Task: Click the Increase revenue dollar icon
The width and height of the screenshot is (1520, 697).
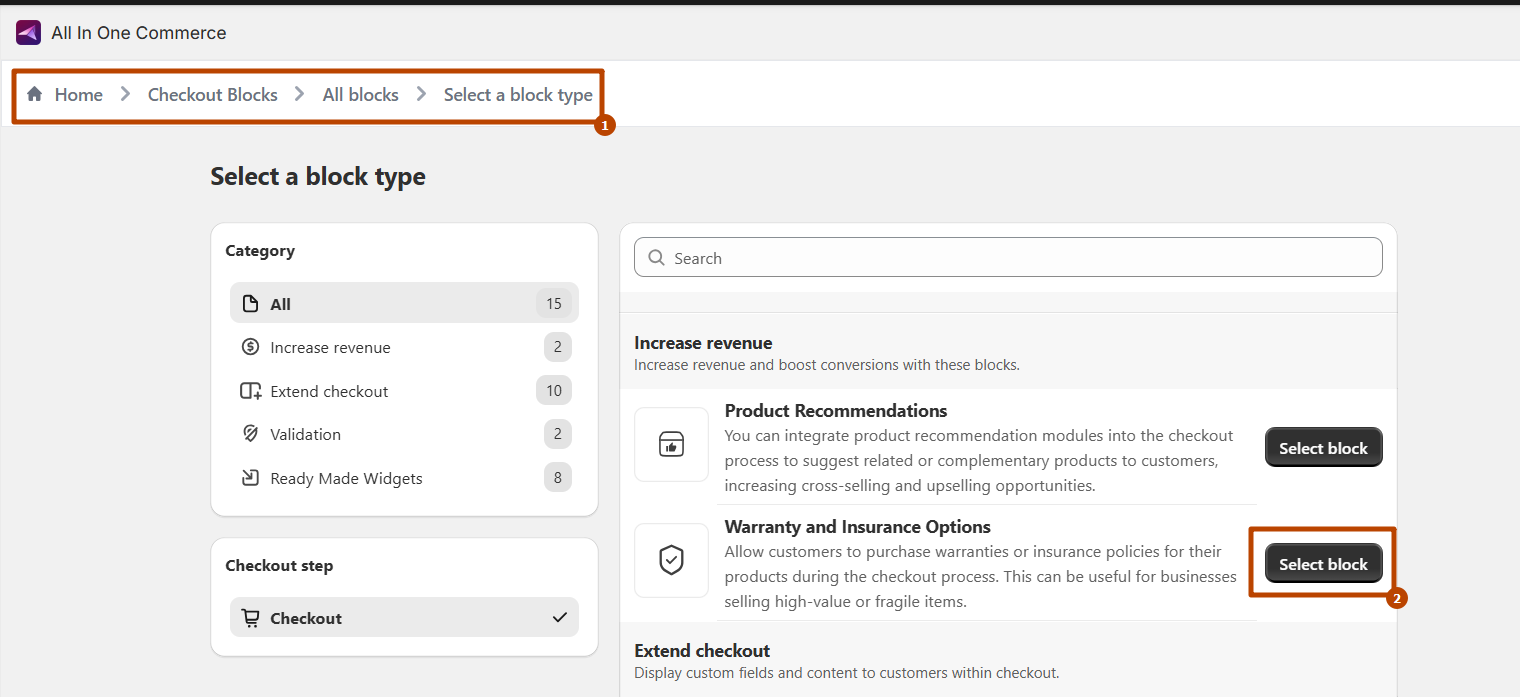Action: tap(250, 347)
